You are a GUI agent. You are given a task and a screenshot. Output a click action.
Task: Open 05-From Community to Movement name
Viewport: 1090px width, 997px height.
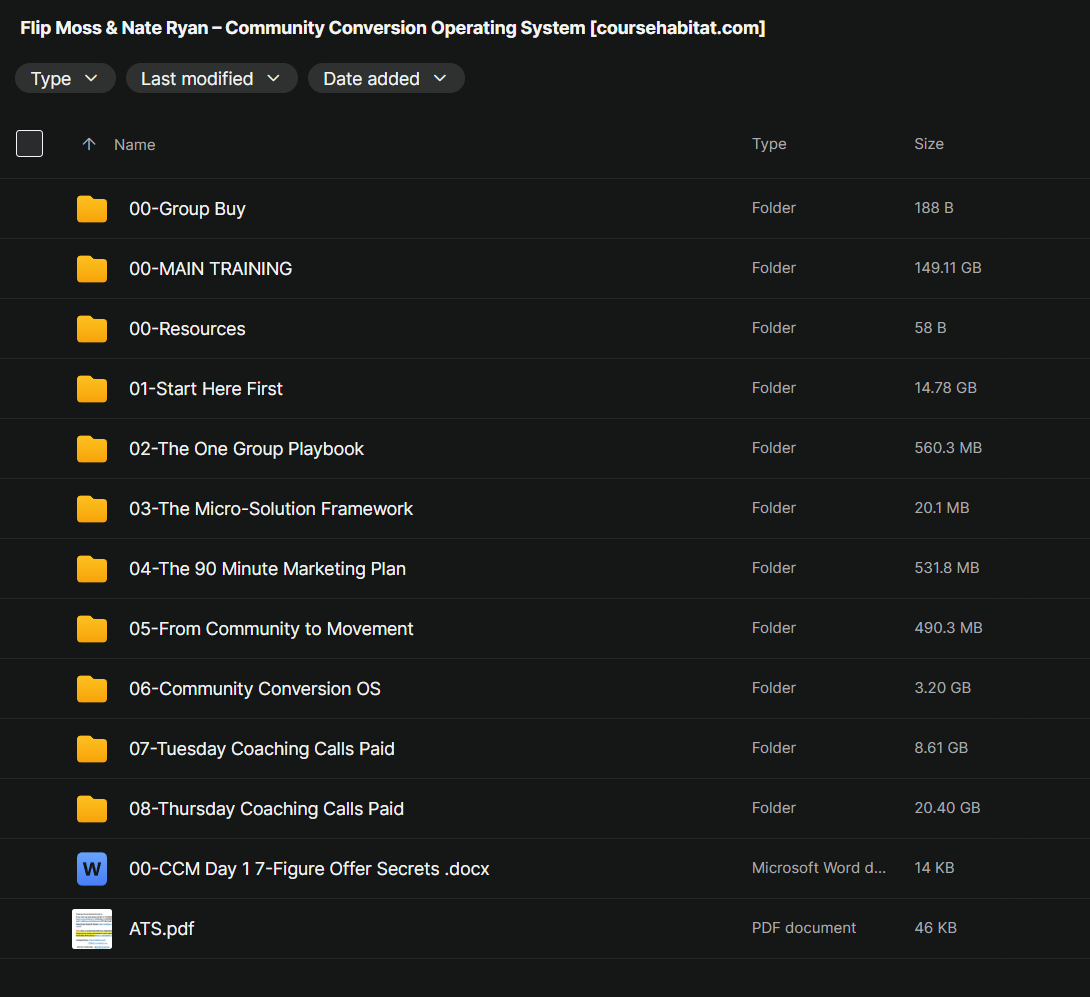(x=271, y=629)
